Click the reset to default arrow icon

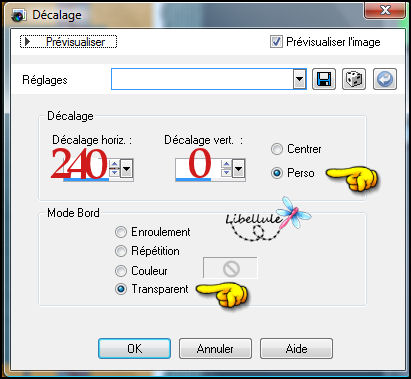(385, 79)
